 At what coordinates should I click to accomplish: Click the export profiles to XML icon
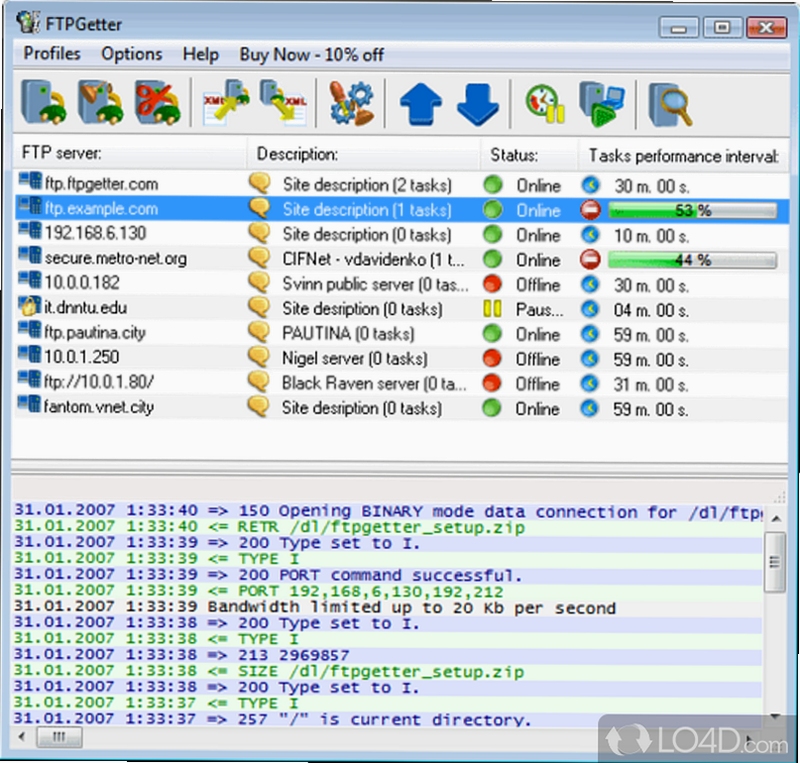click(284, 103)
